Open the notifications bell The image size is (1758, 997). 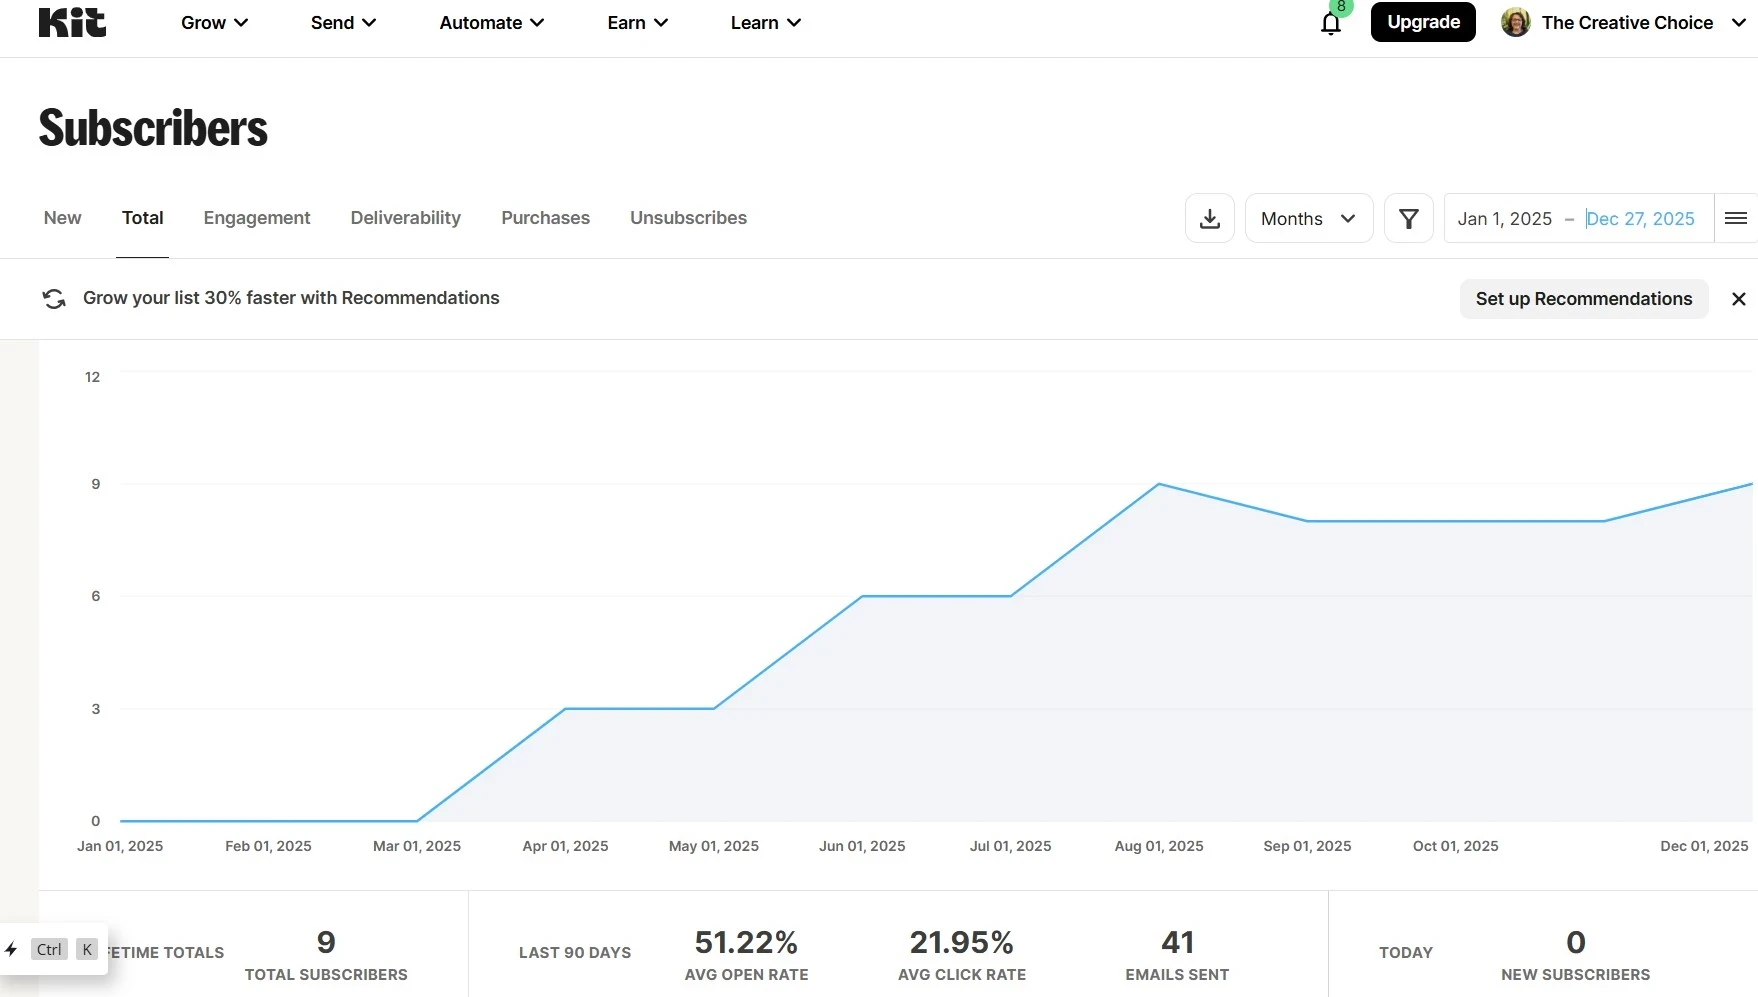tap(1330, 23)
